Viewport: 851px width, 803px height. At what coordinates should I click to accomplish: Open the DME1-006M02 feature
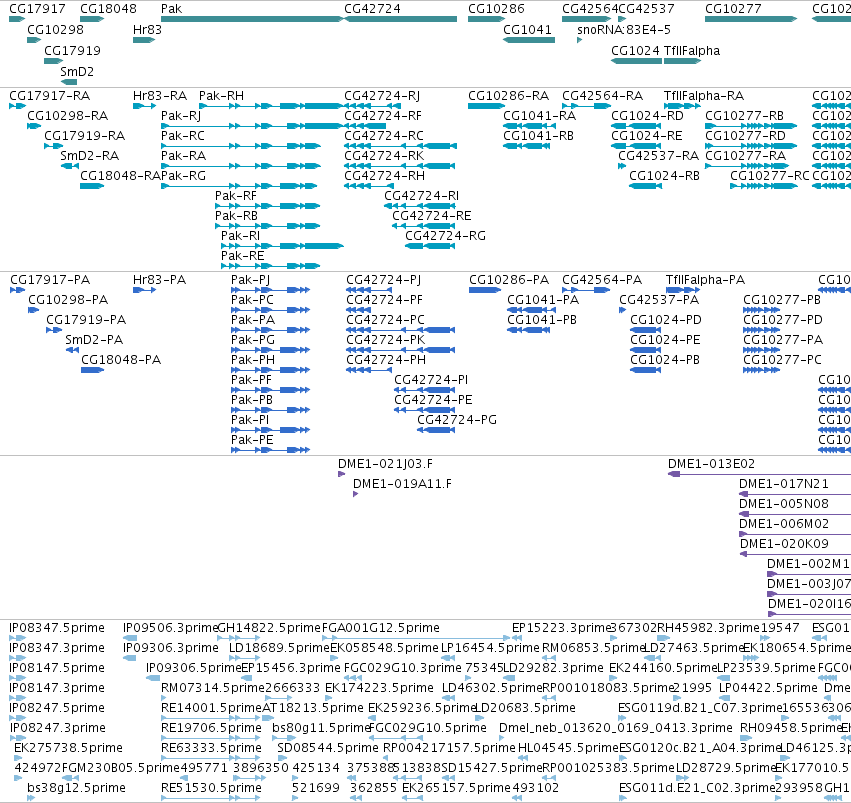pyautogui.click(x=795, y=534)
